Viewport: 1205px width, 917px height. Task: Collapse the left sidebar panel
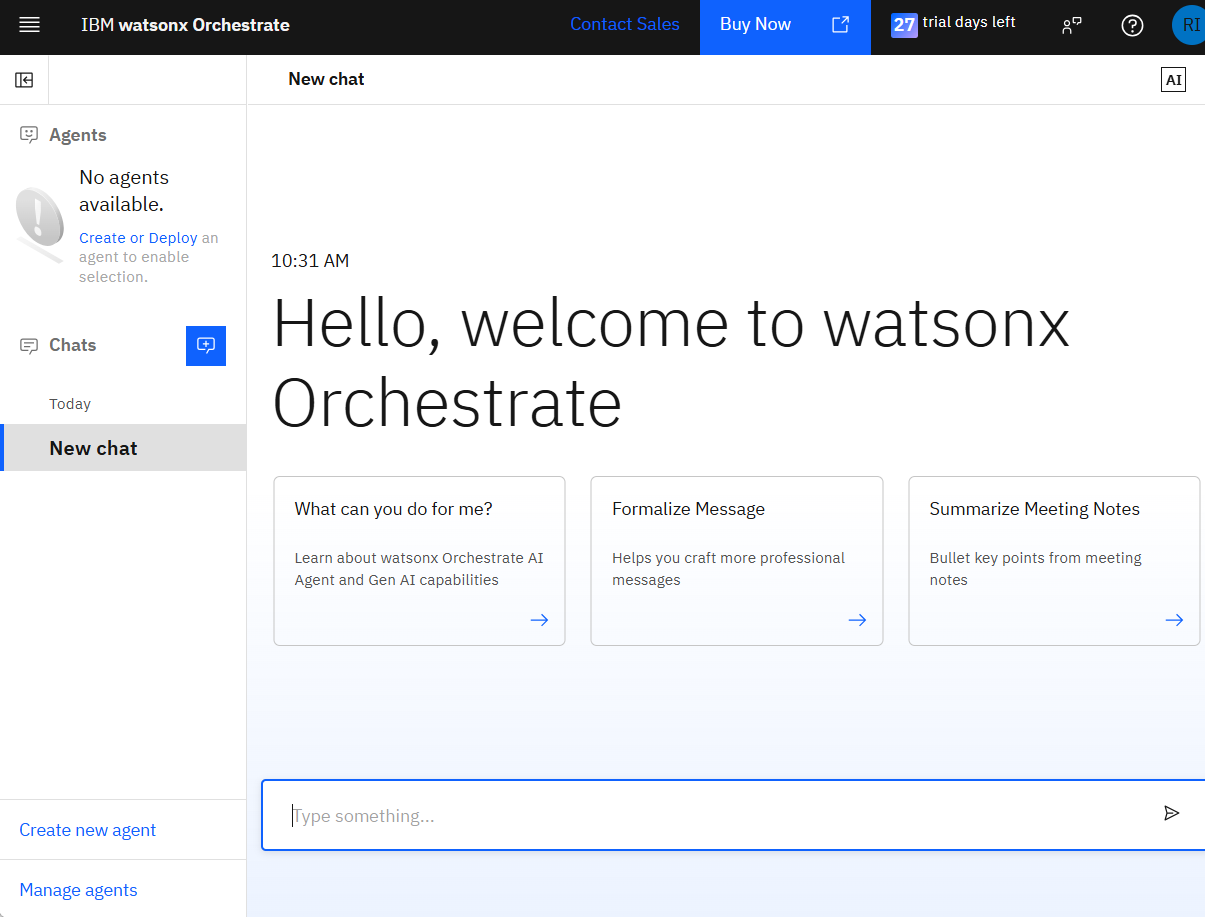click(24, 80)
